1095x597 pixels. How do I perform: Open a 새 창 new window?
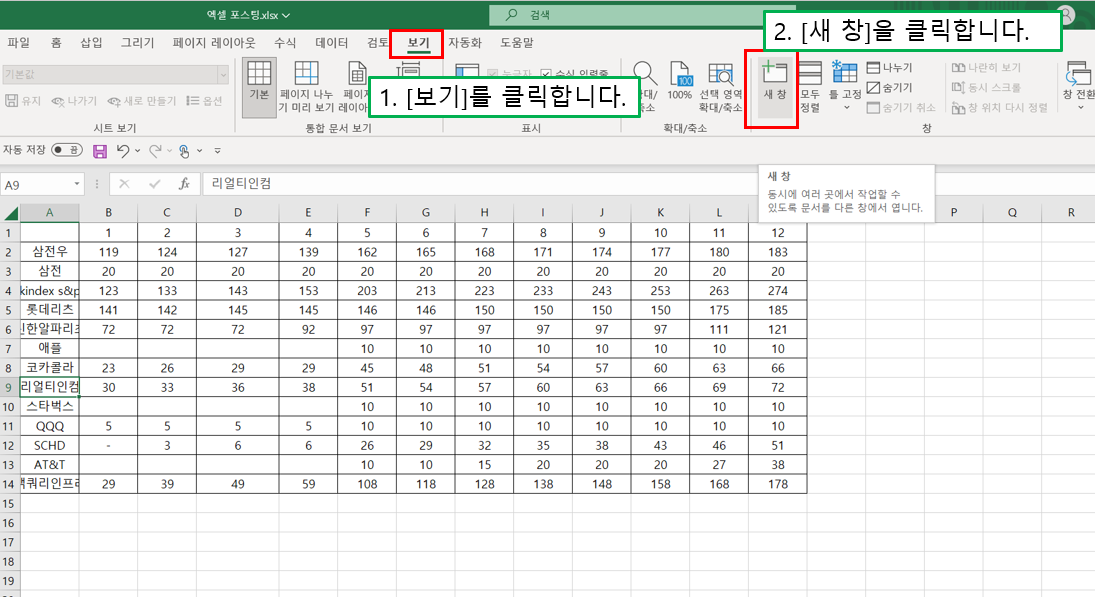774,87
